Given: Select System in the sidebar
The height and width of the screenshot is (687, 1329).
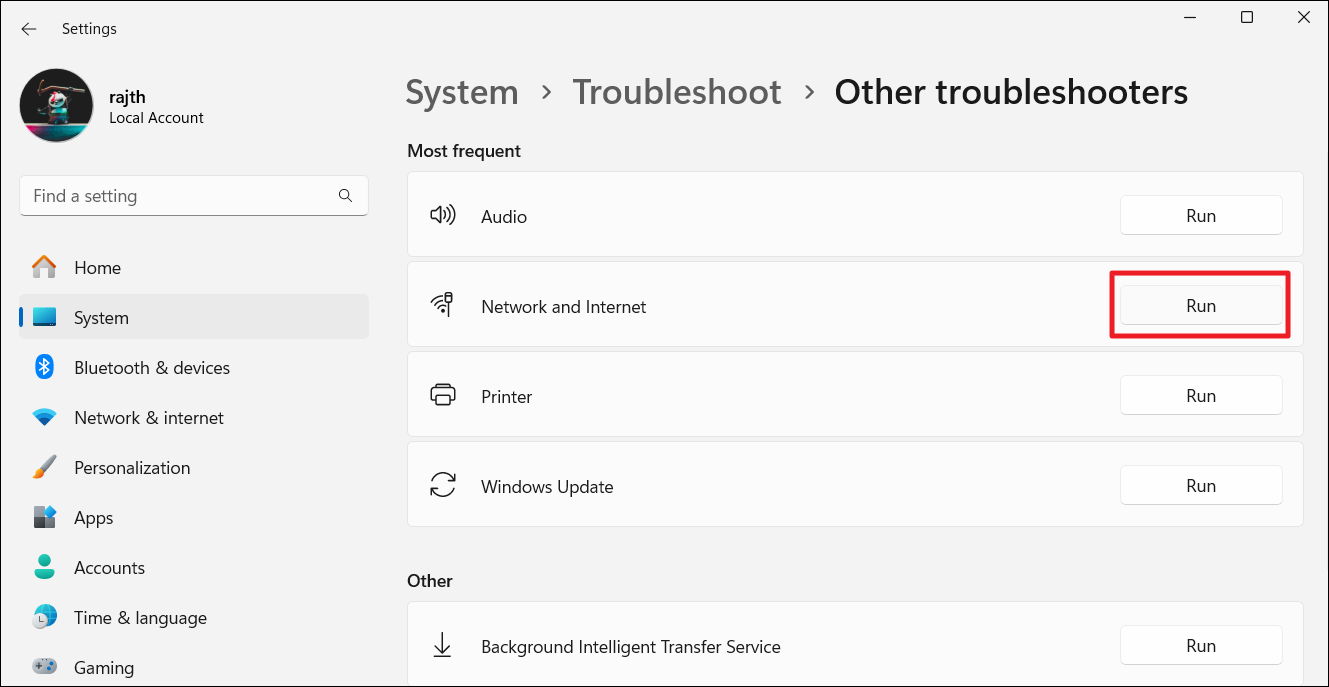Looking at the screenshot, I should pyautogui.click(x=101, y=318).
